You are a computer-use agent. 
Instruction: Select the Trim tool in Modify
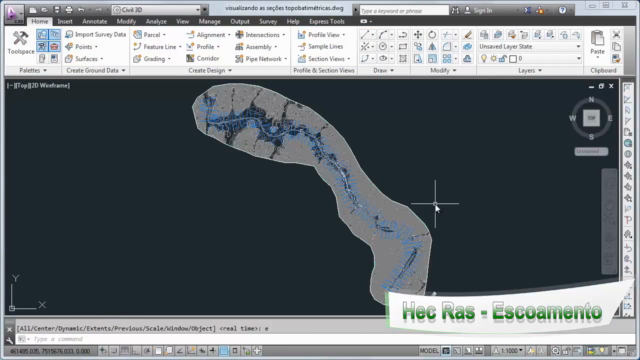[447, 35]
